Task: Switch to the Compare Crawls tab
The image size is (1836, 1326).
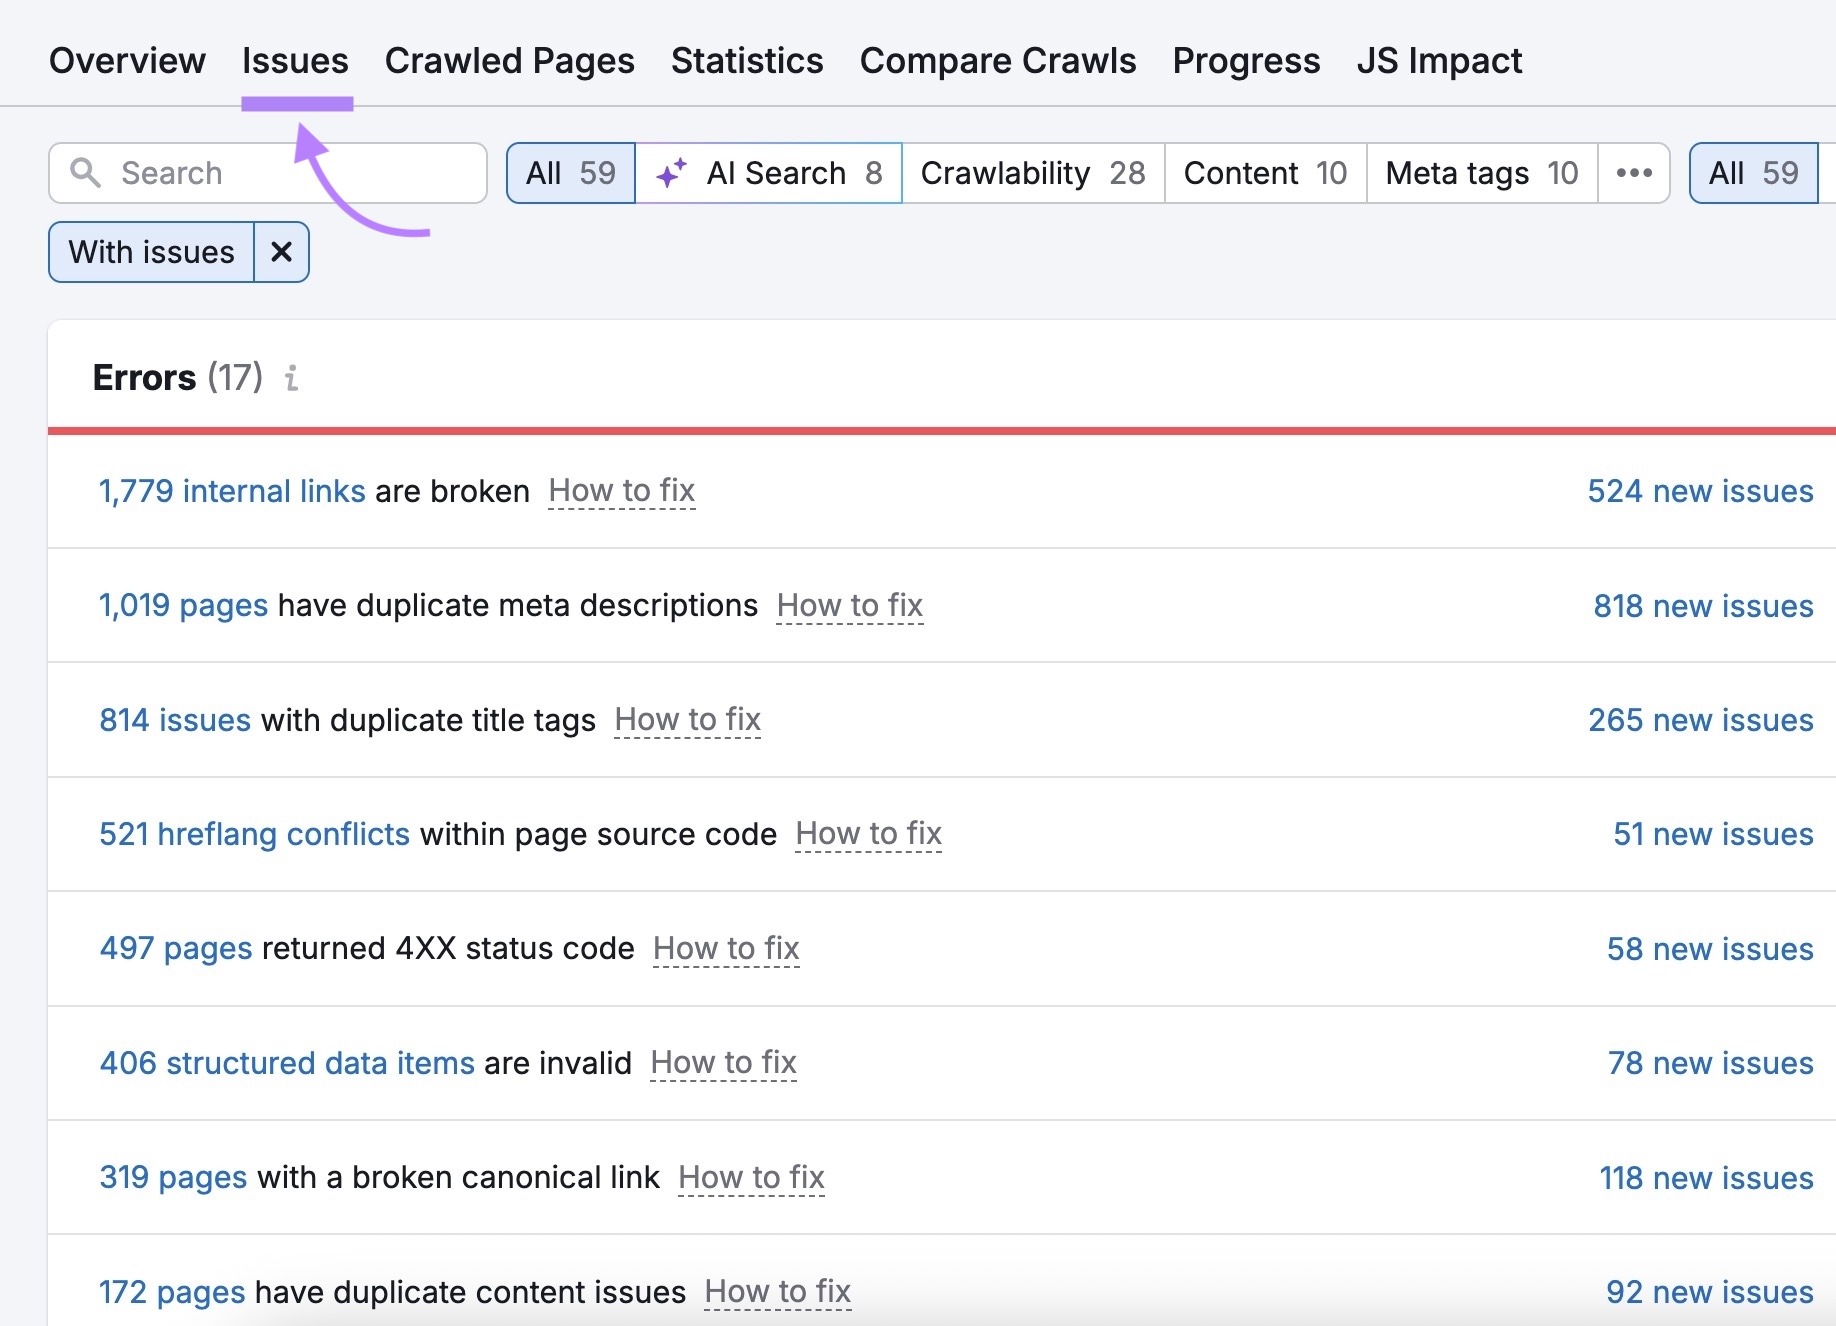Action: pos(997,60)
